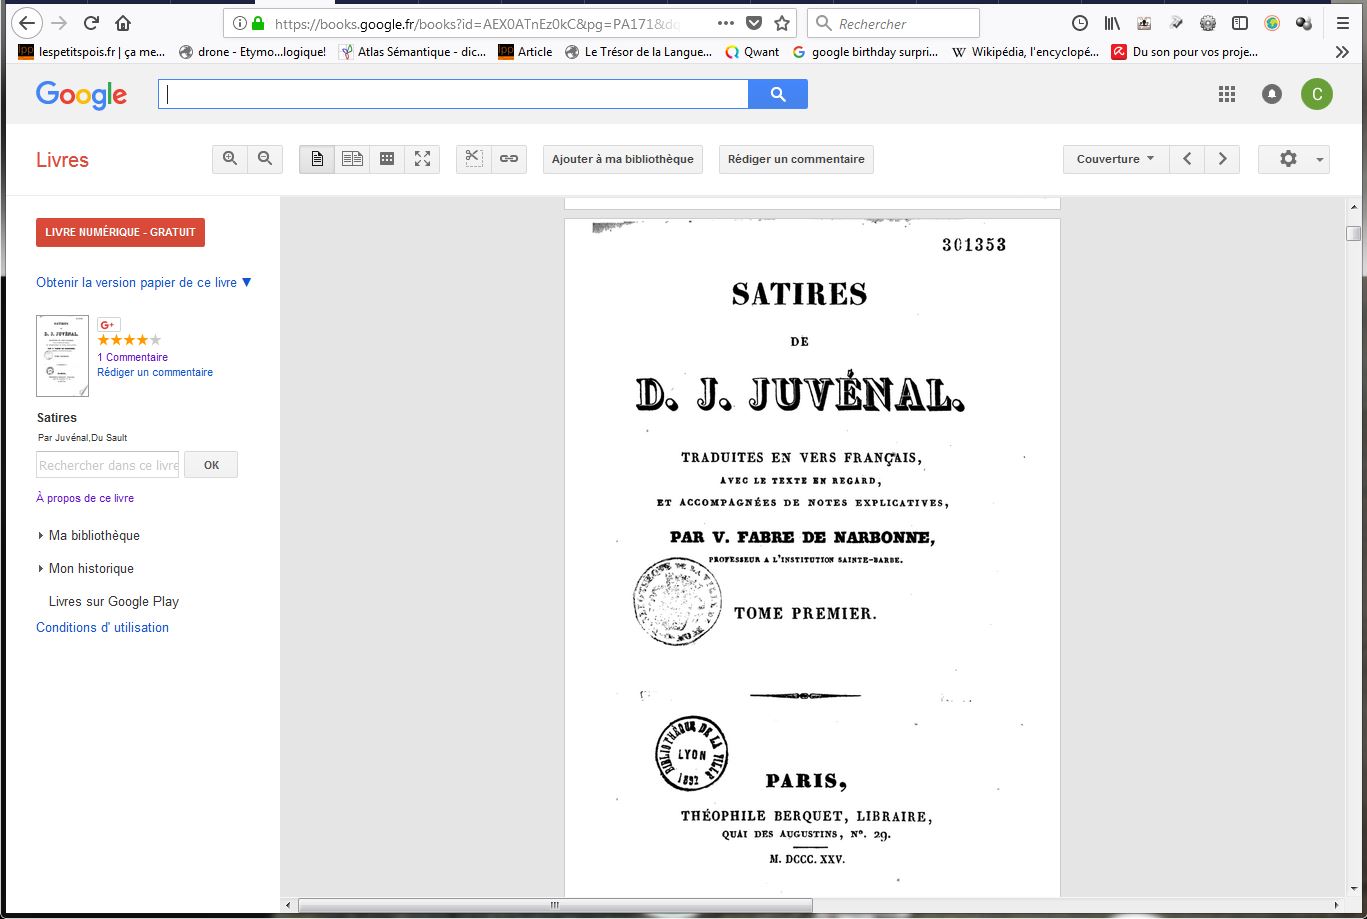Screen dimensions: 1367x919
Task: Click the zoom out magnifier icon
Action: point(265,159)
